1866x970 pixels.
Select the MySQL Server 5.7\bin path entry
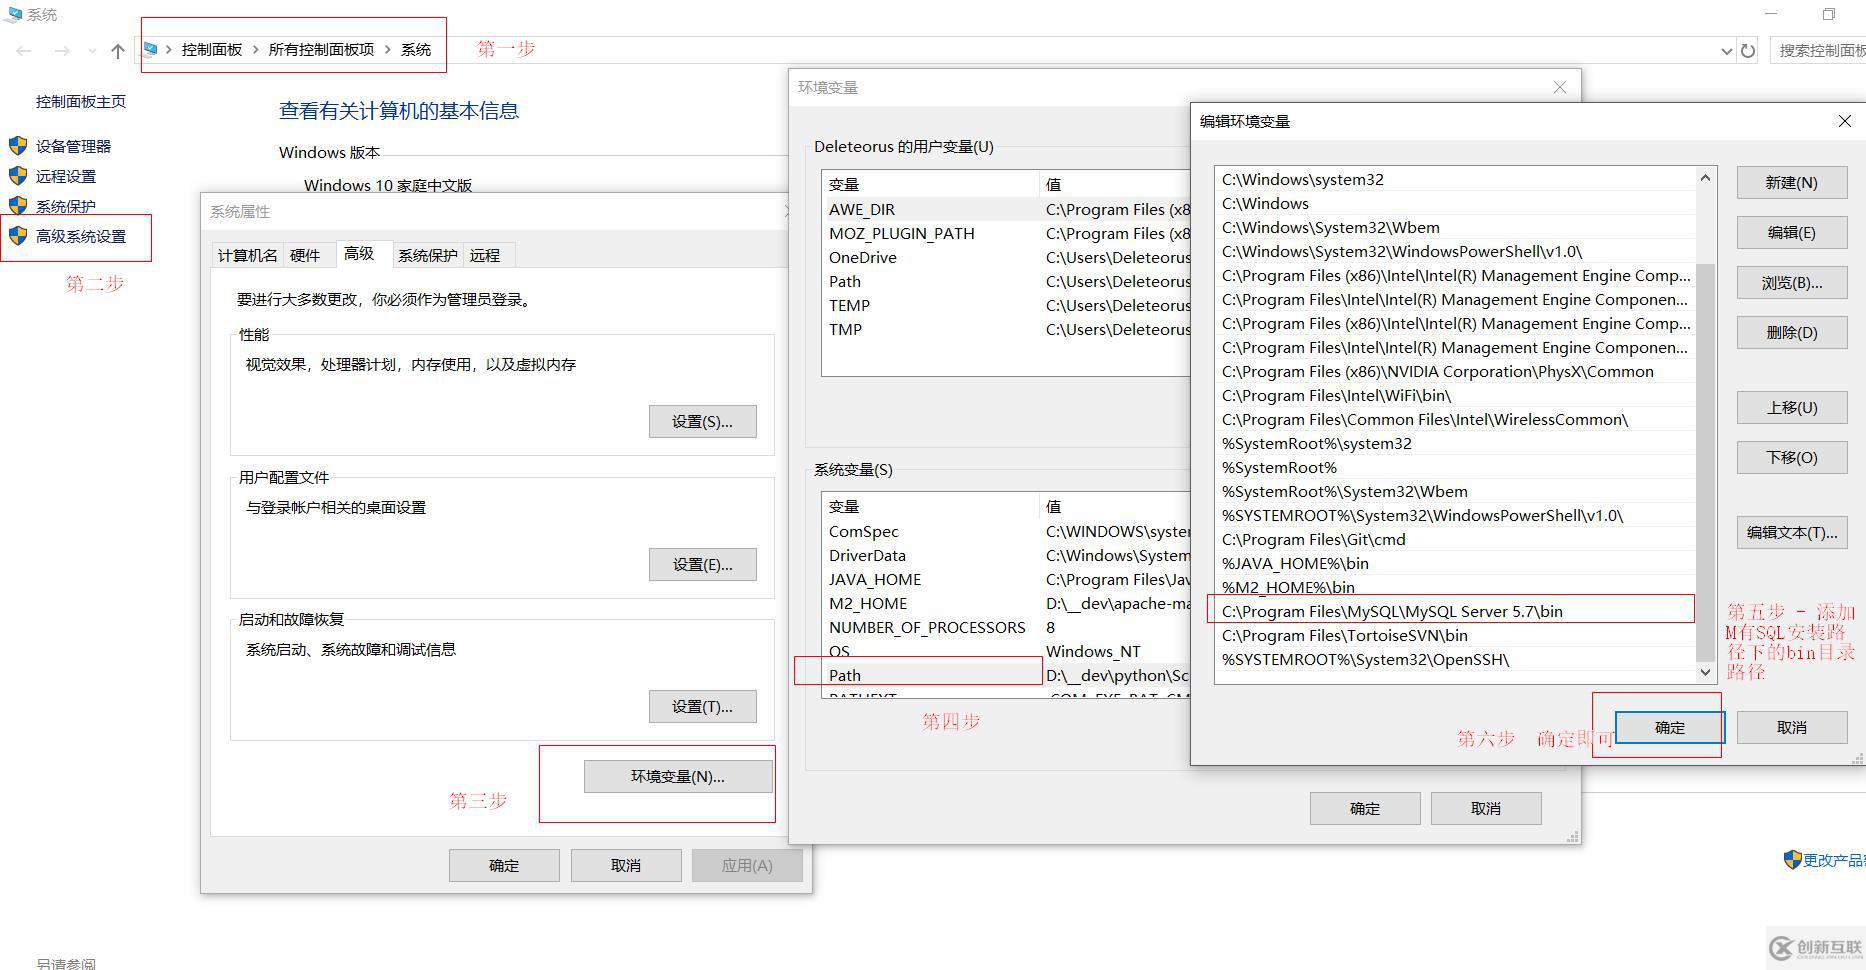pyautogui.click(x=1392, y=611)
